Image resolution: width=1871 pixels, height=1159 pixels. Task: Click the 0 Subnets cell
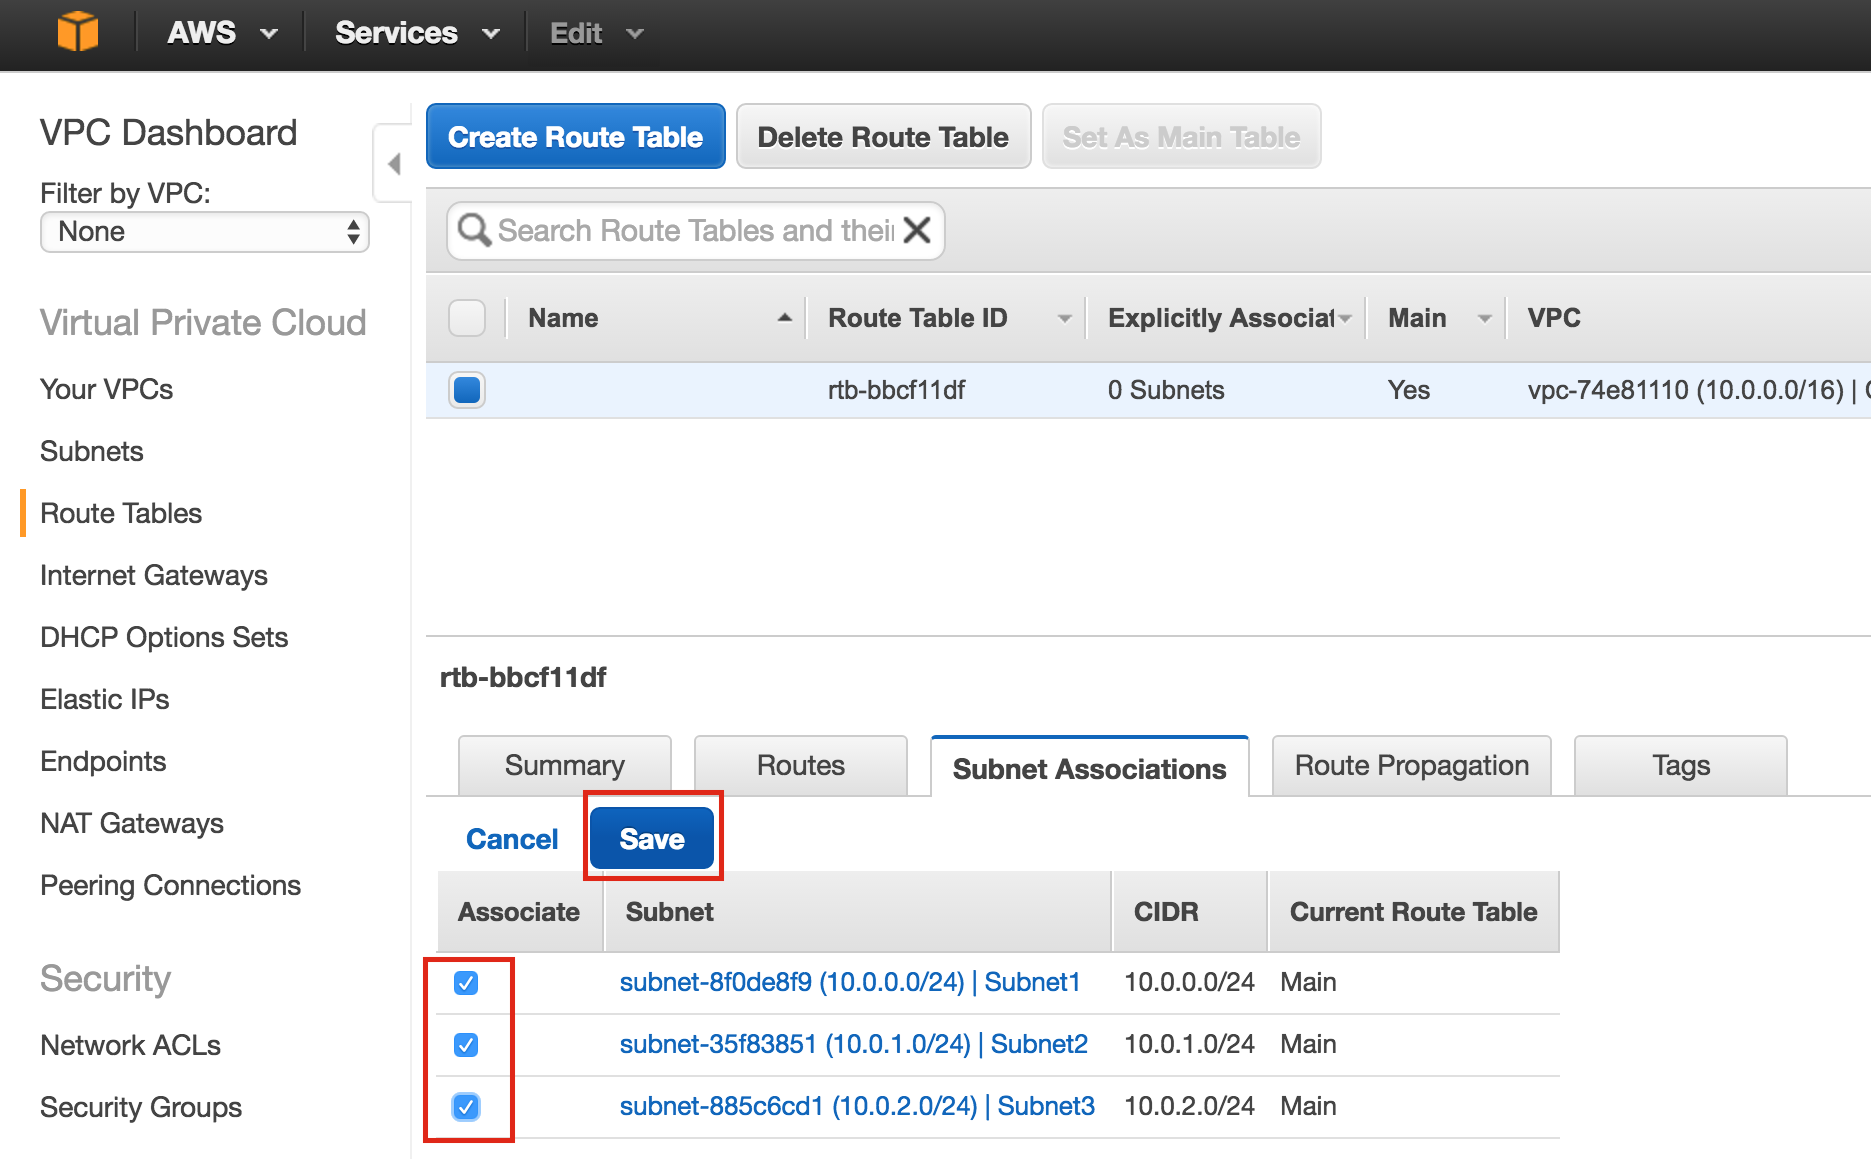tap(1166, 390)
